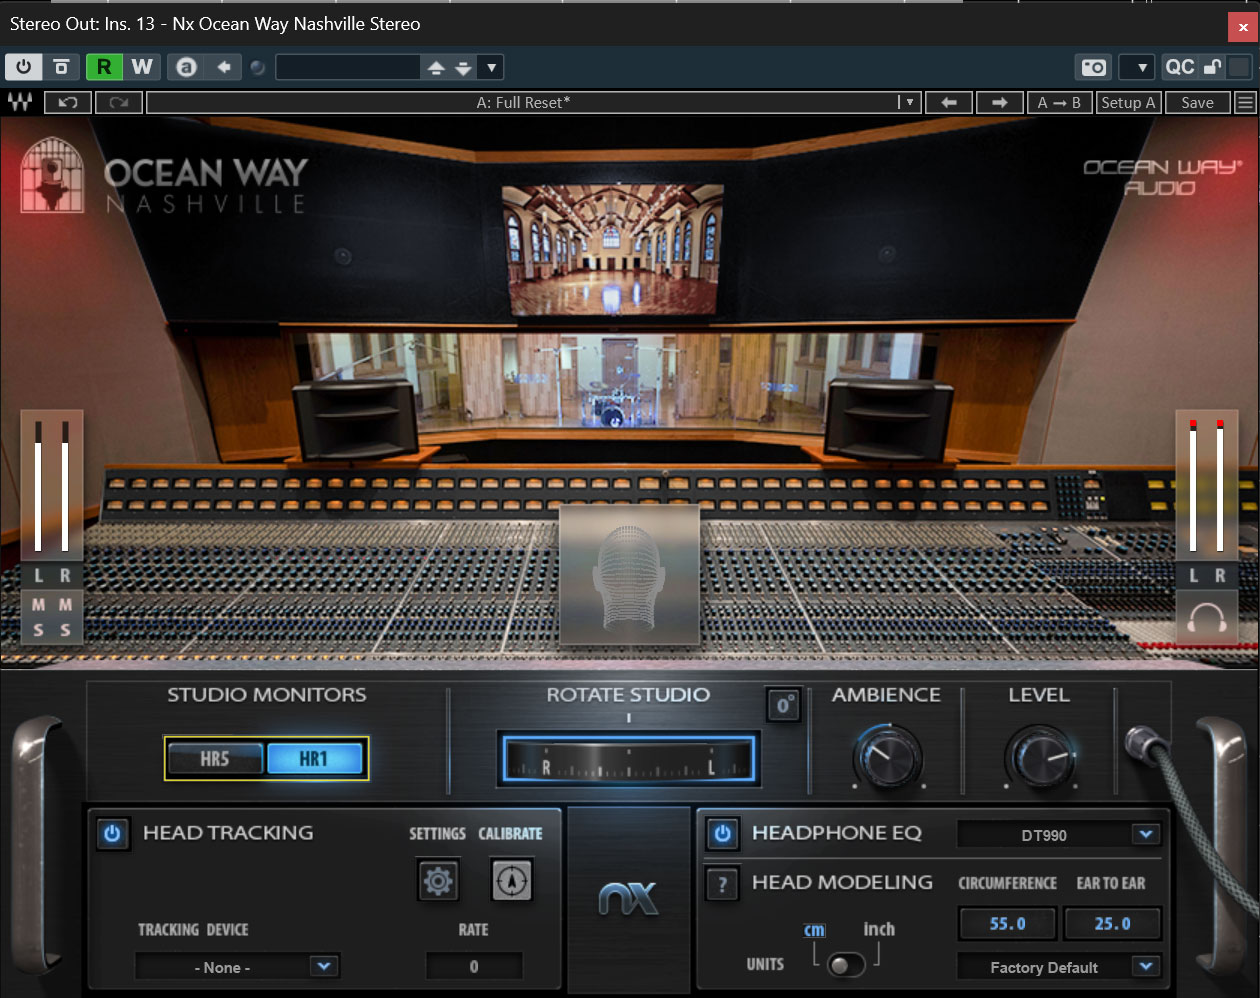Toggle Head Tracking power button
The height and width of the screenshot is (998, 1260).
[x=113, y=833]
